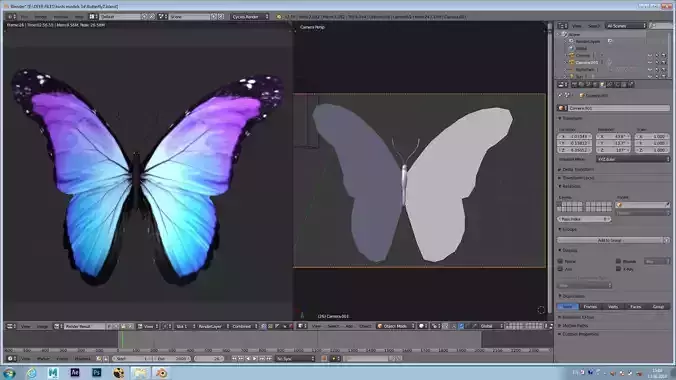
Task: Select the Frames duplication tab
Action: point(590,307)
